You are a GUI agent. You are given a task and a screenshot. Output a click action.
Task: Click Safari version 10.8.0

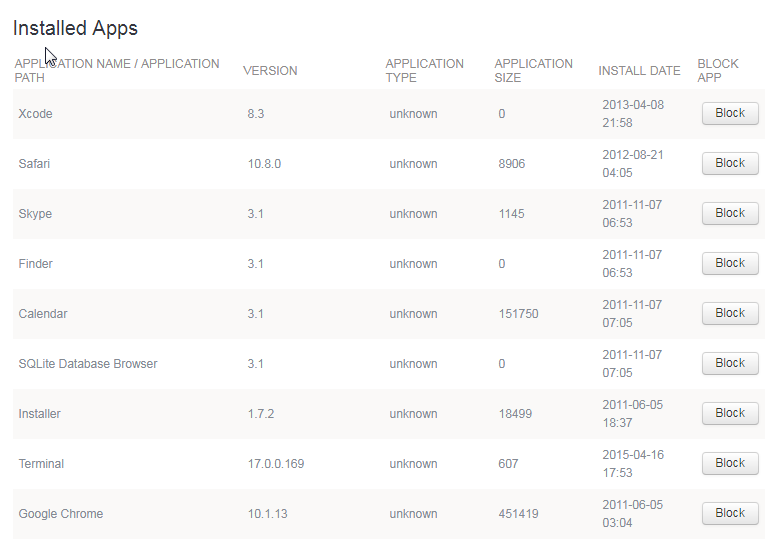[x=264, y=164]
